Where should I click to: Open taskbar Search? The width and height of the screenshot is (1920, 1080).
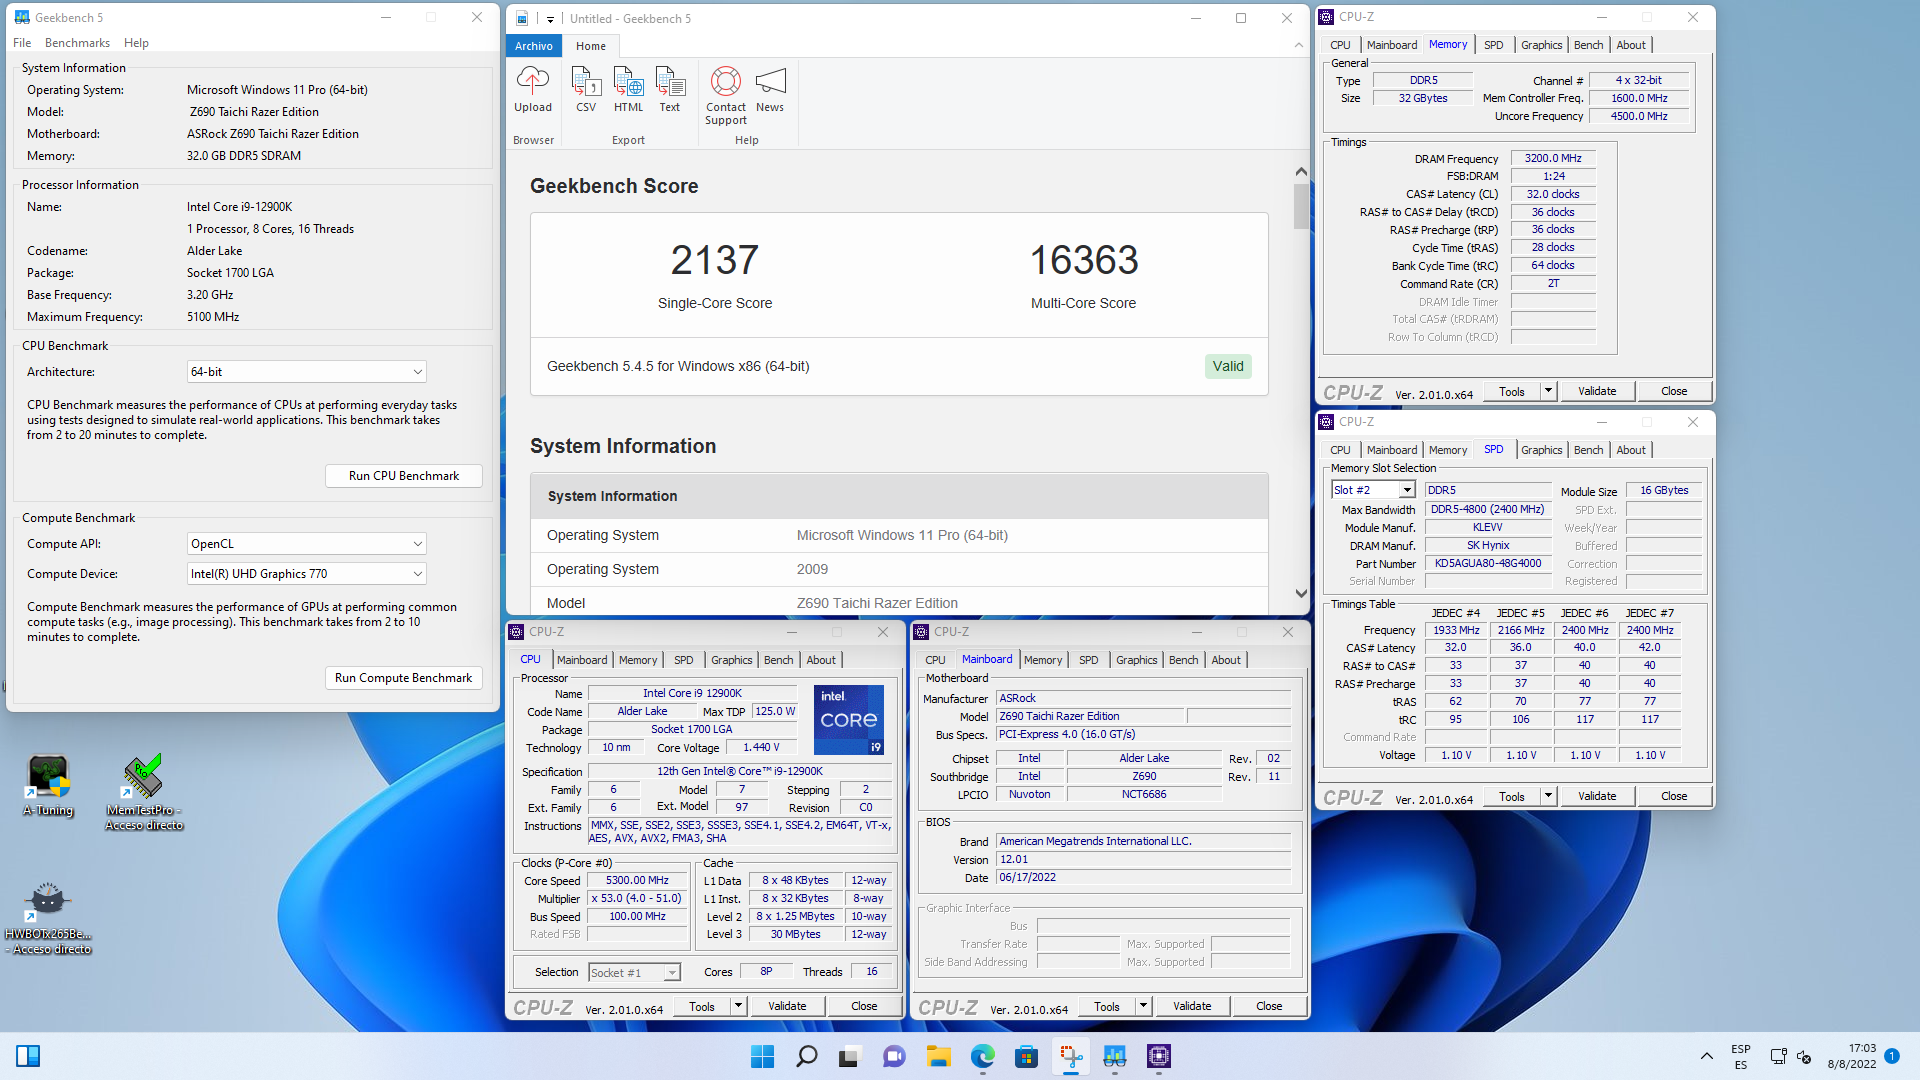coord(806,1056)
